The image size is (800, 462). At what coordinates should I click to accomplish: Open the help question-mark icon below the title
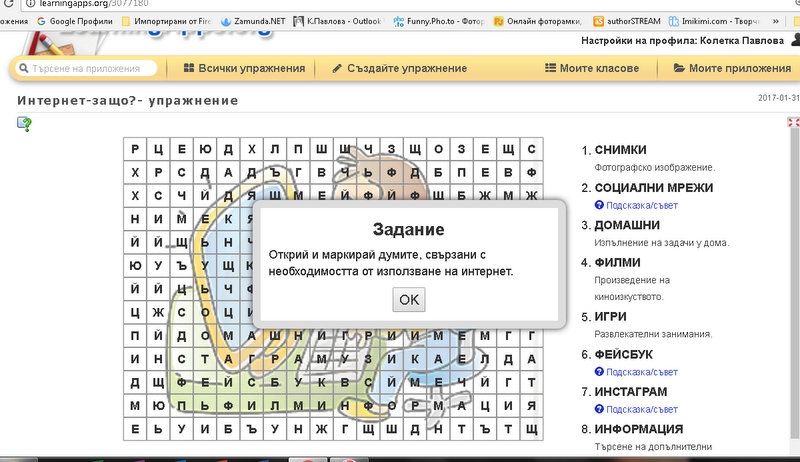point(24,124)
